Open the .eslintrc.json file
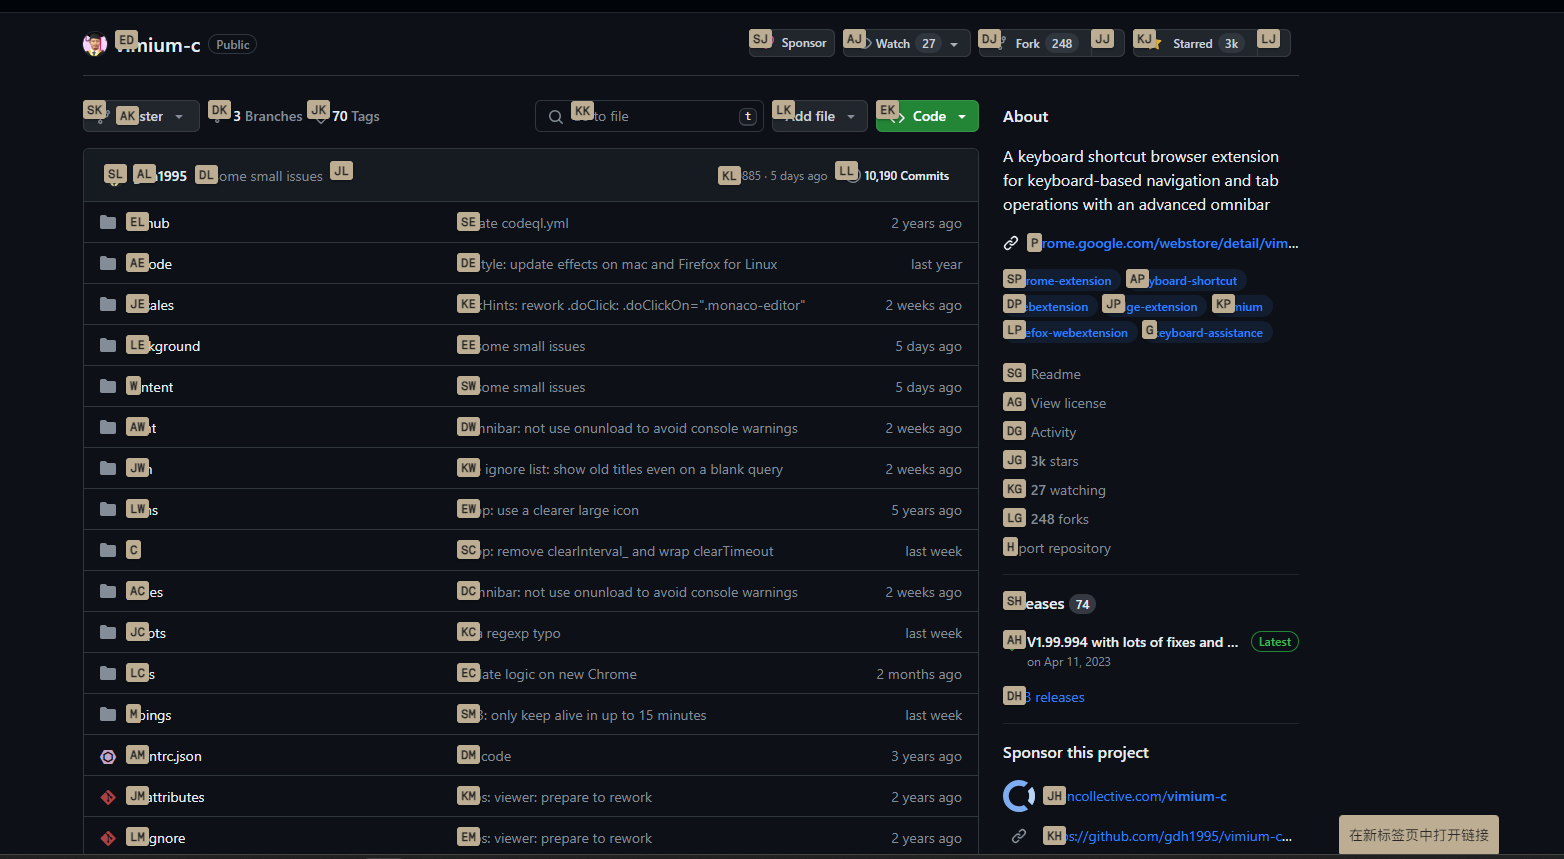Viewport: 1564px width, 859px height. pos(165,756)
